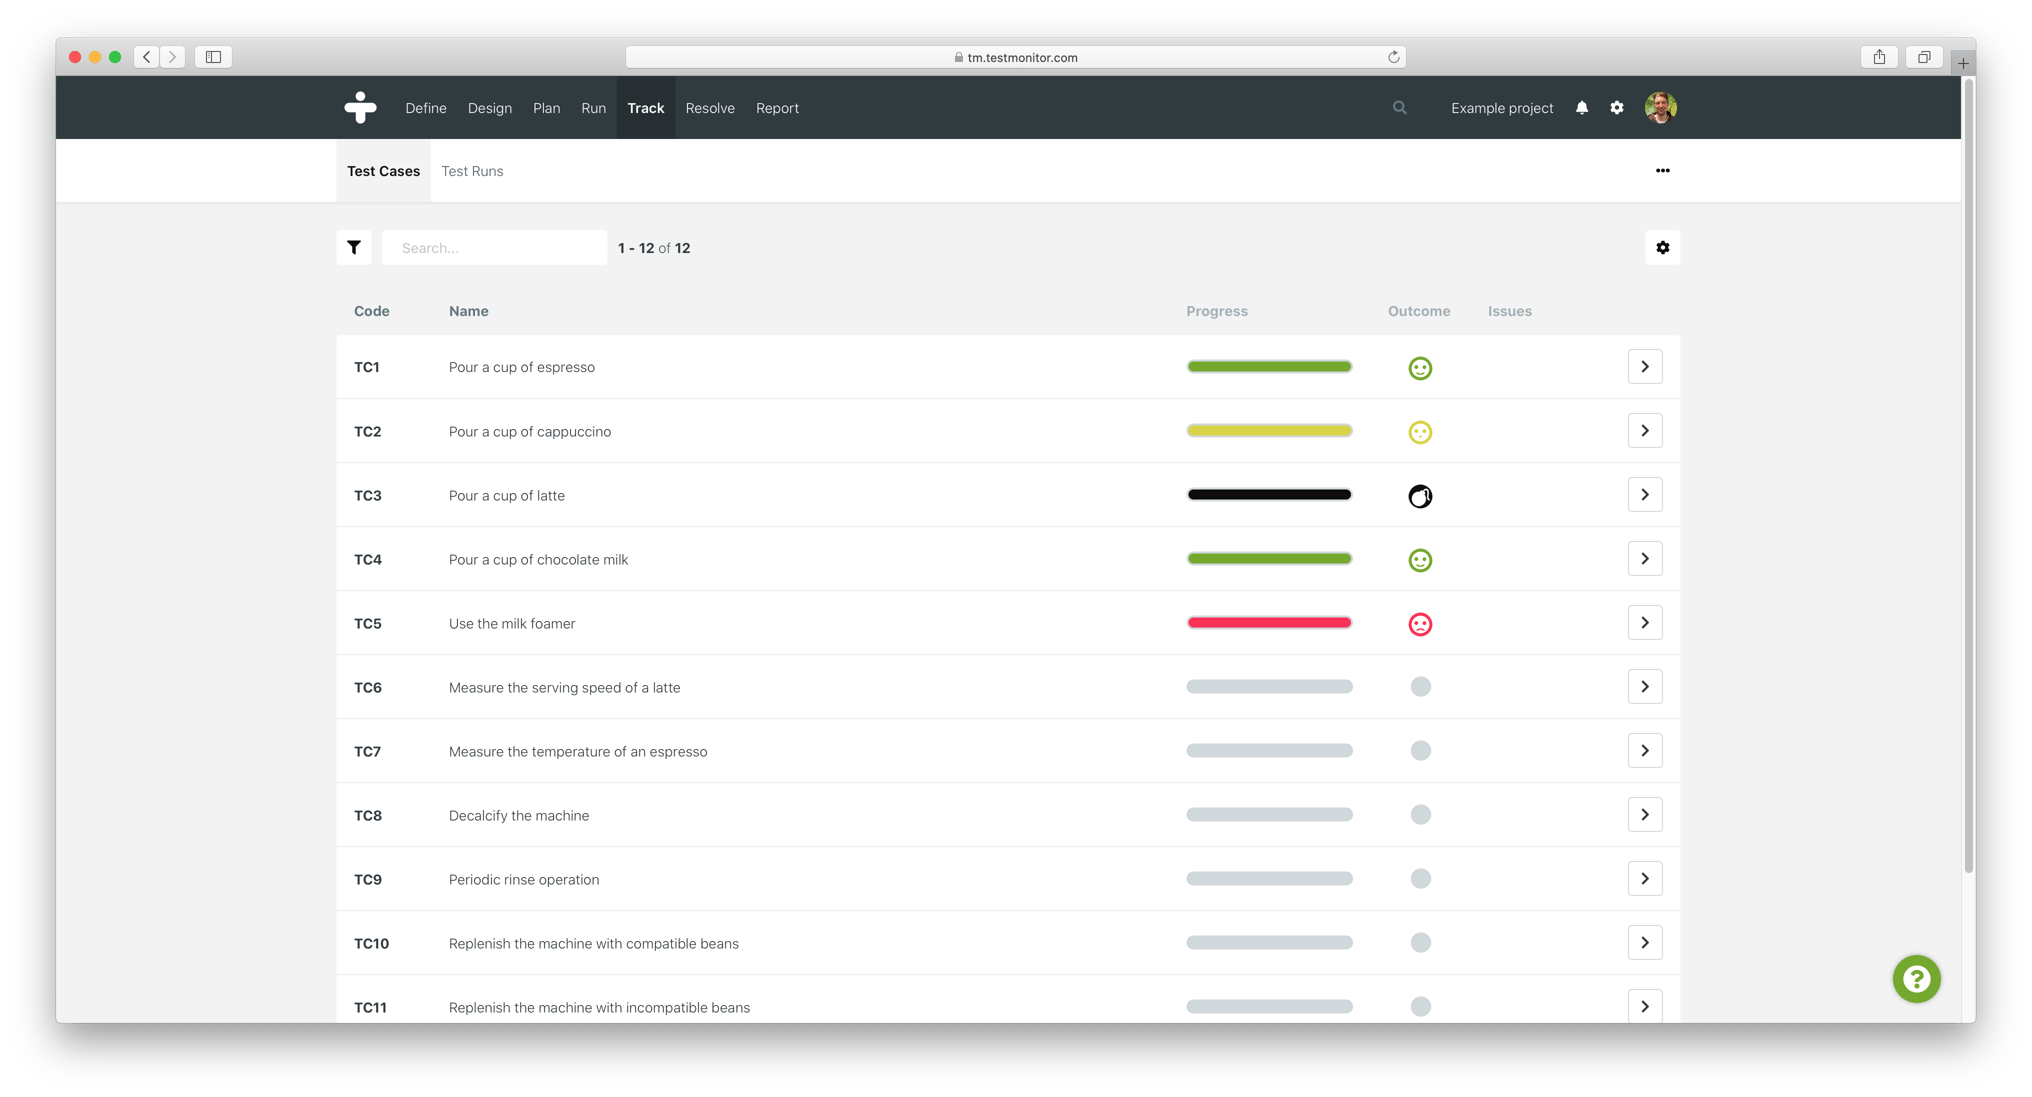Click inside the Search field
The height and width of the screenshot is (1097, 2032).
[494, 247]
